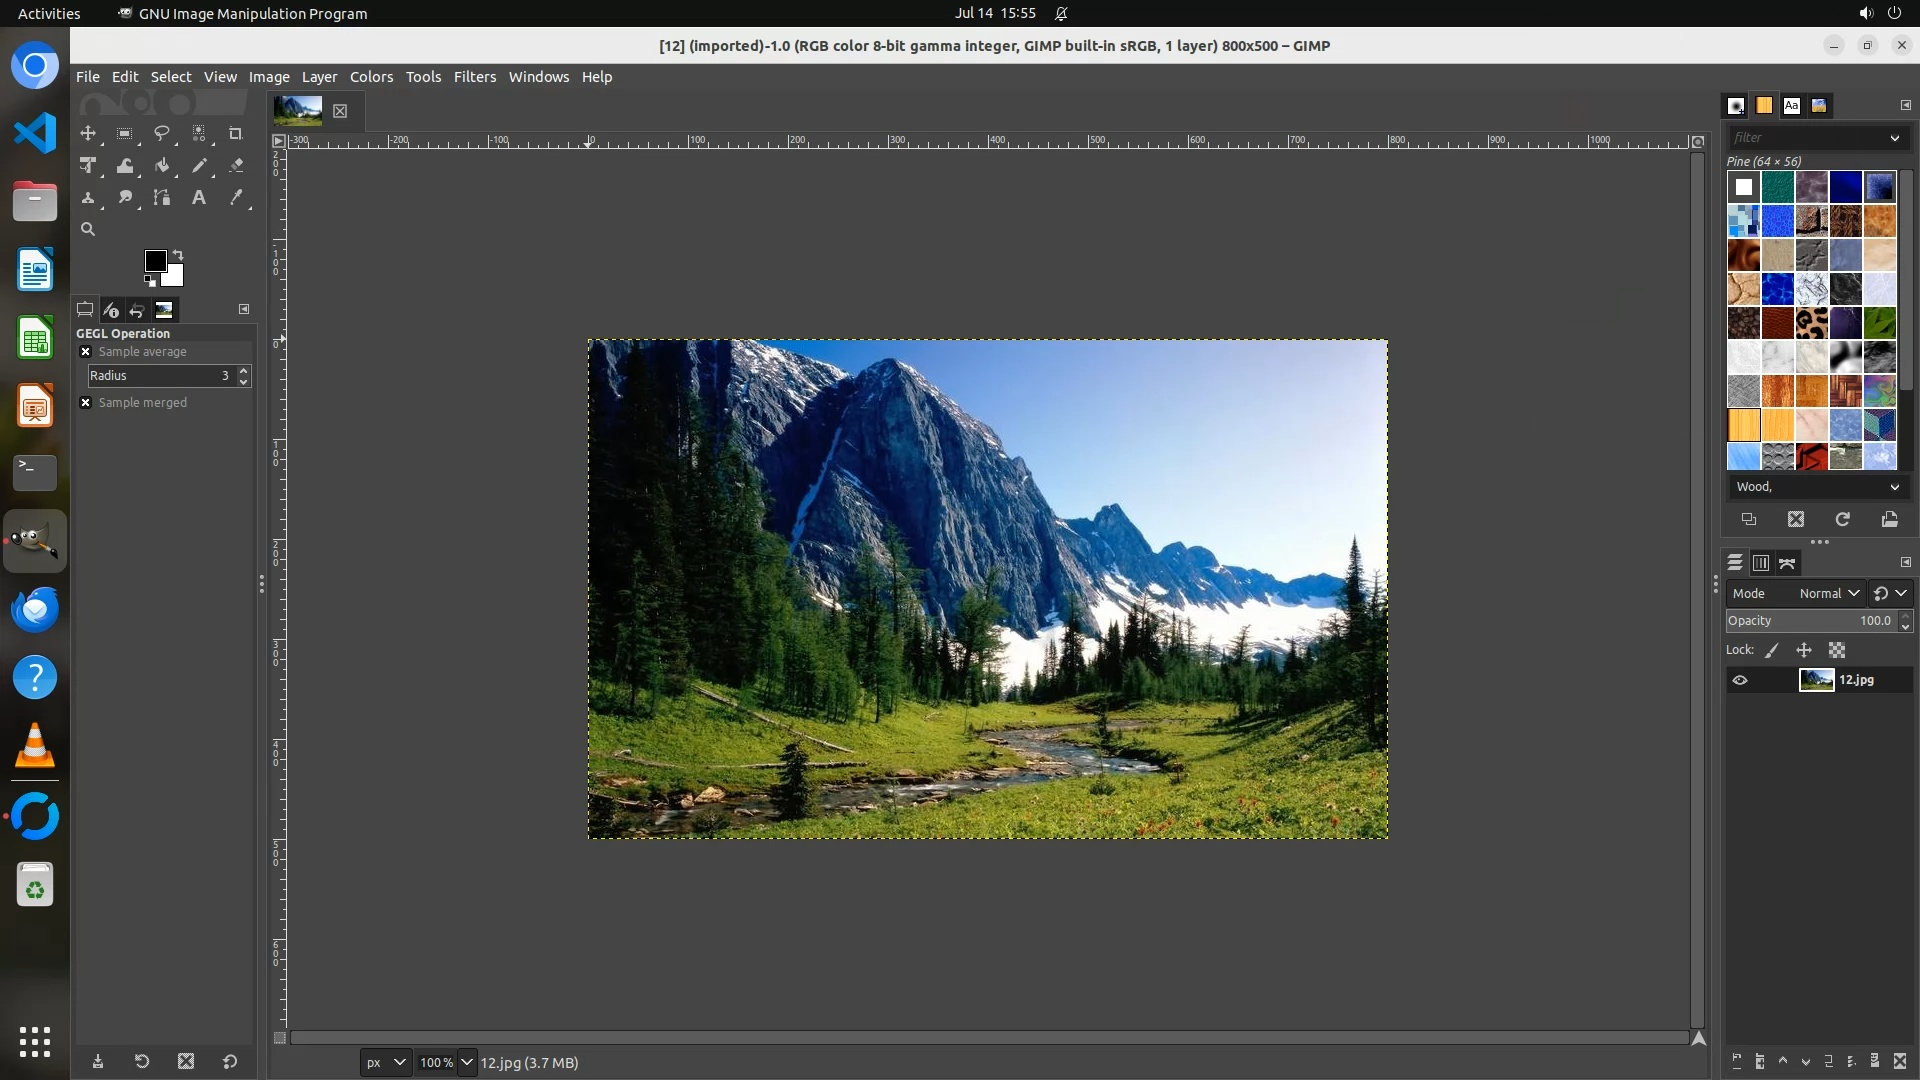Select the Eraser tool

click(x=236, y=166)
